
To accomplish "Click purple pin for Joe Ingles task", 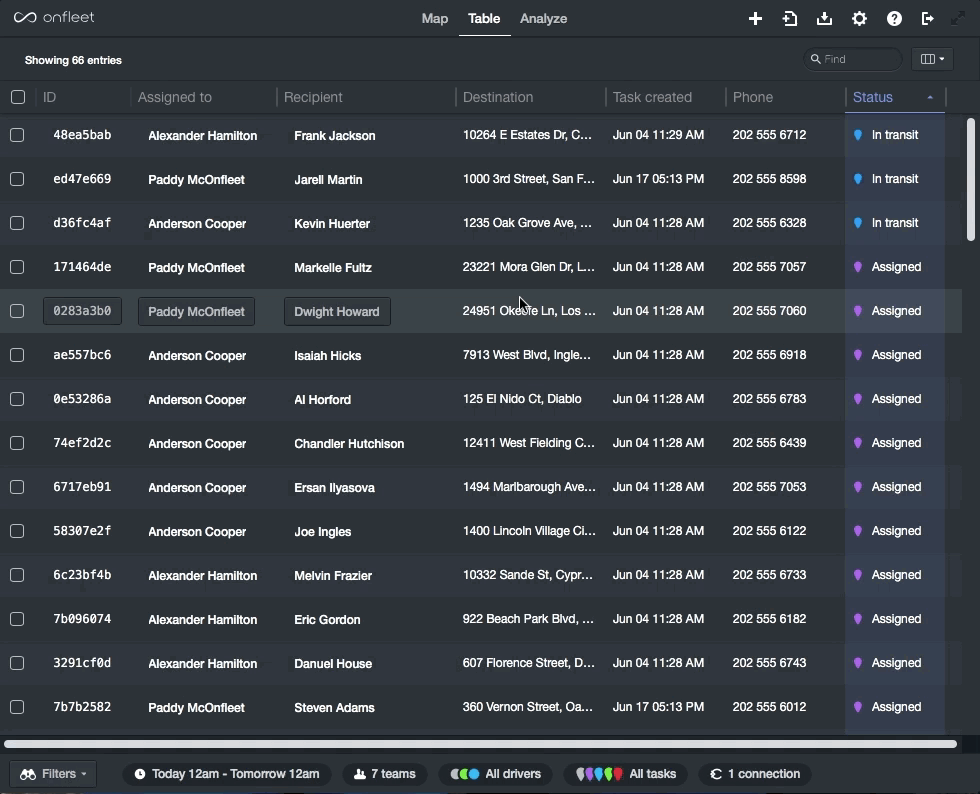I will [x=858, y=531].
